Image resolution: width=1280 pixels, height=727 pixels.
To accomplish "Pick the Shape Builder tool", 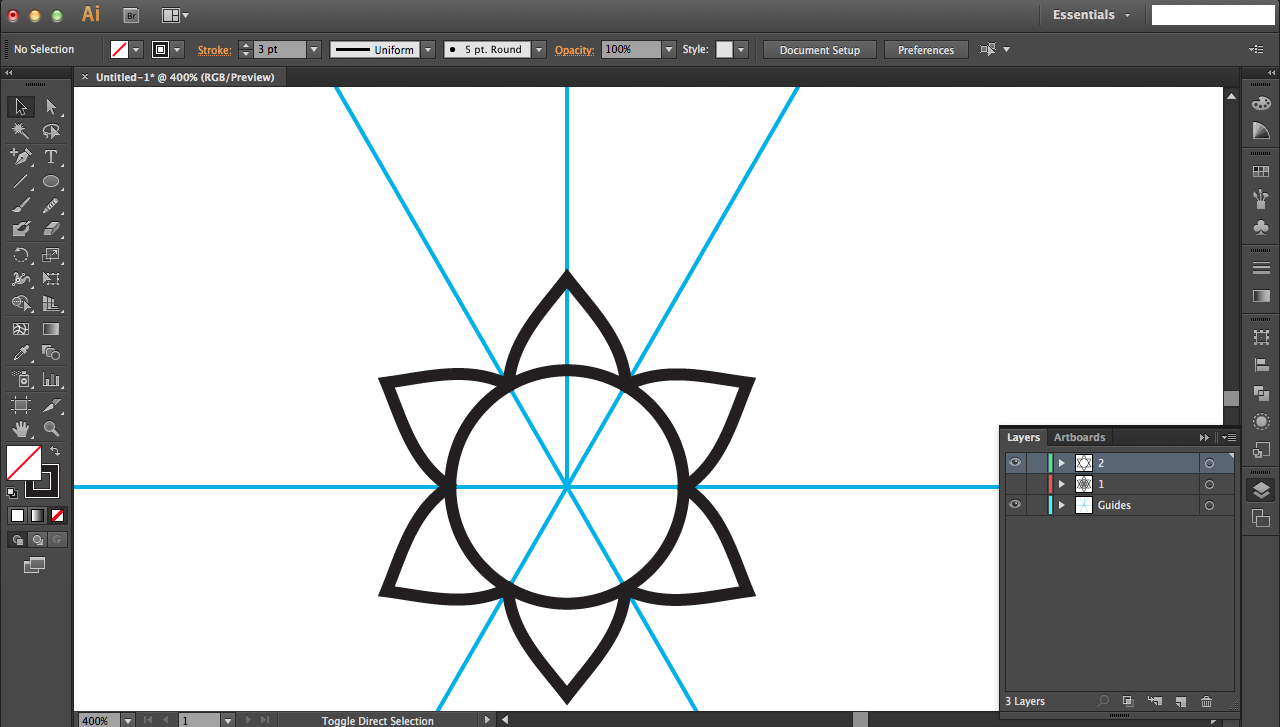I will click(21, 304).
